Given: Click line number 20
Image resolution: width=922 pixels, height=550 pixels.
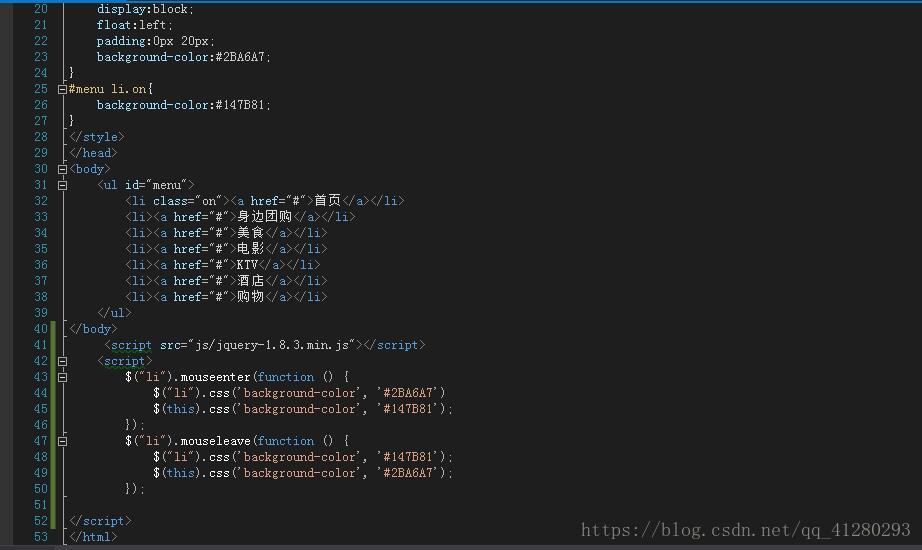Looking at the screenshot, I should click(41, 9).
